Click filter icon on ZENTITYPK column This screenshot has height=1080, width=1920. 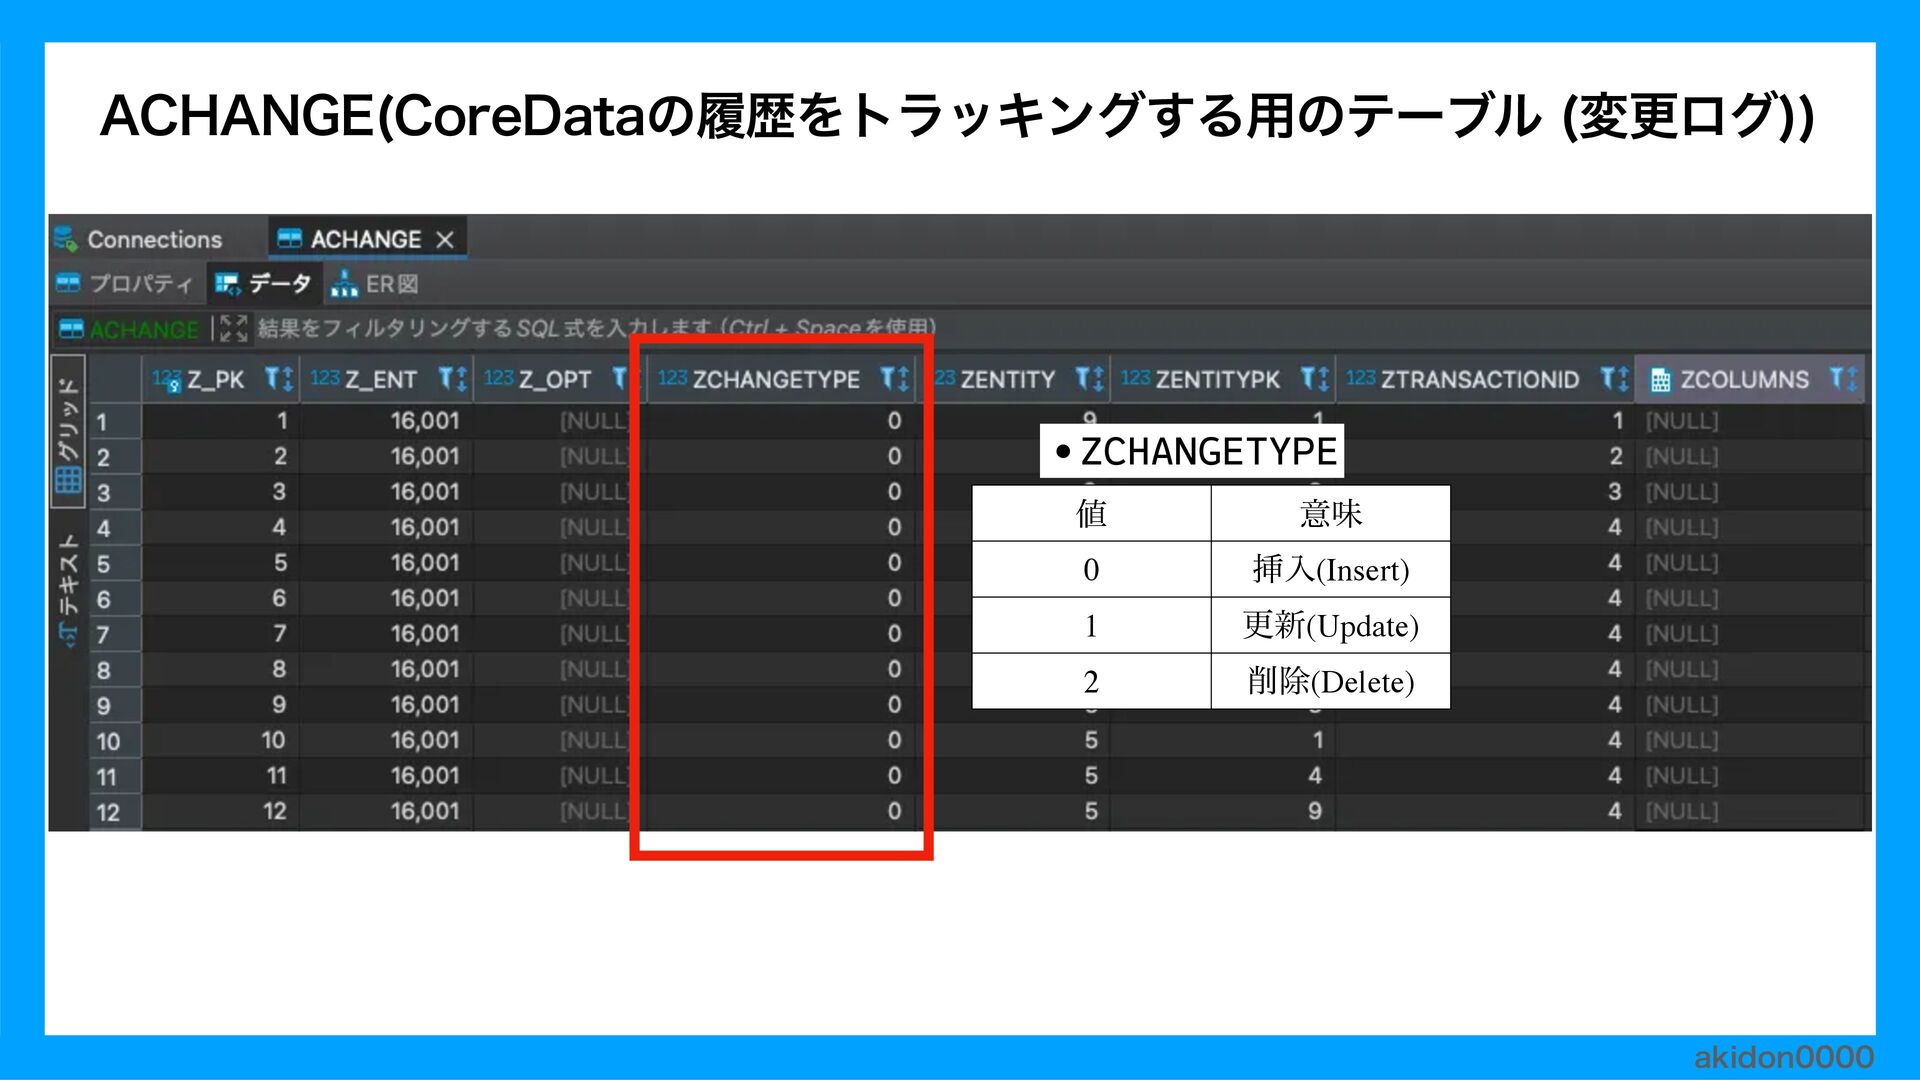(x=1309, y=379)
